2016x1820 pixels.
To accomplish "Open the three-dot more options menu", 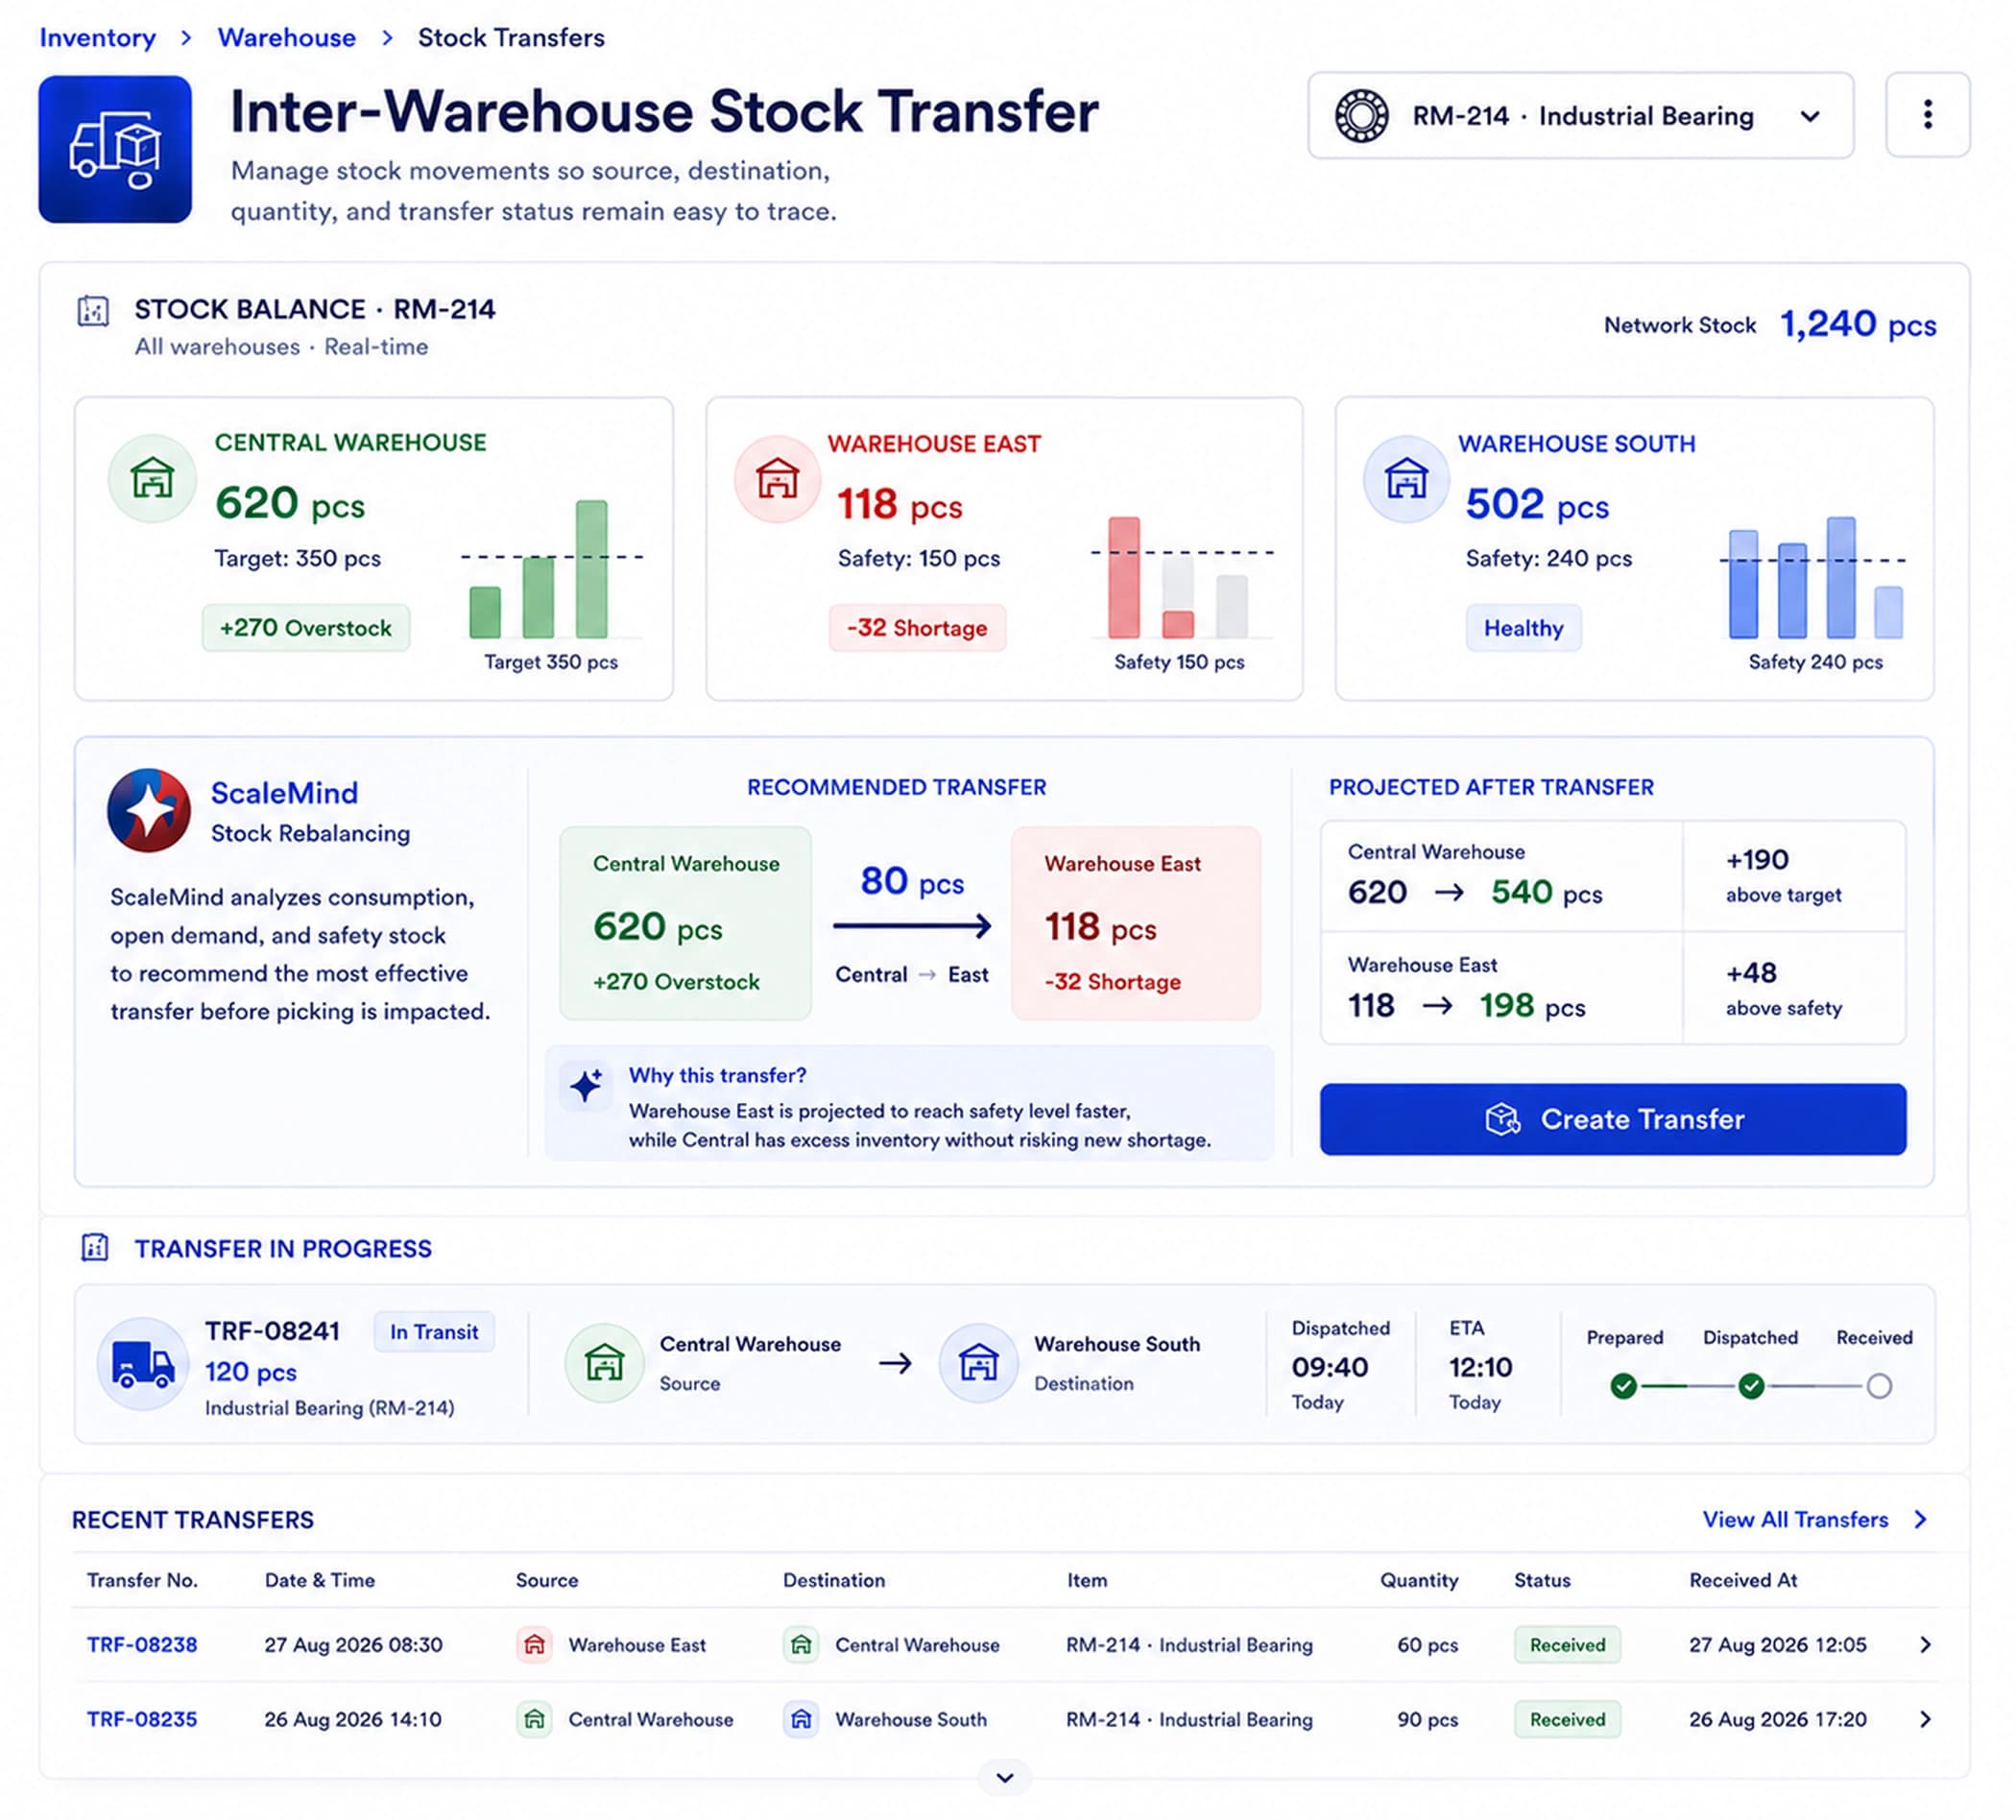I will coord(1927,115).
